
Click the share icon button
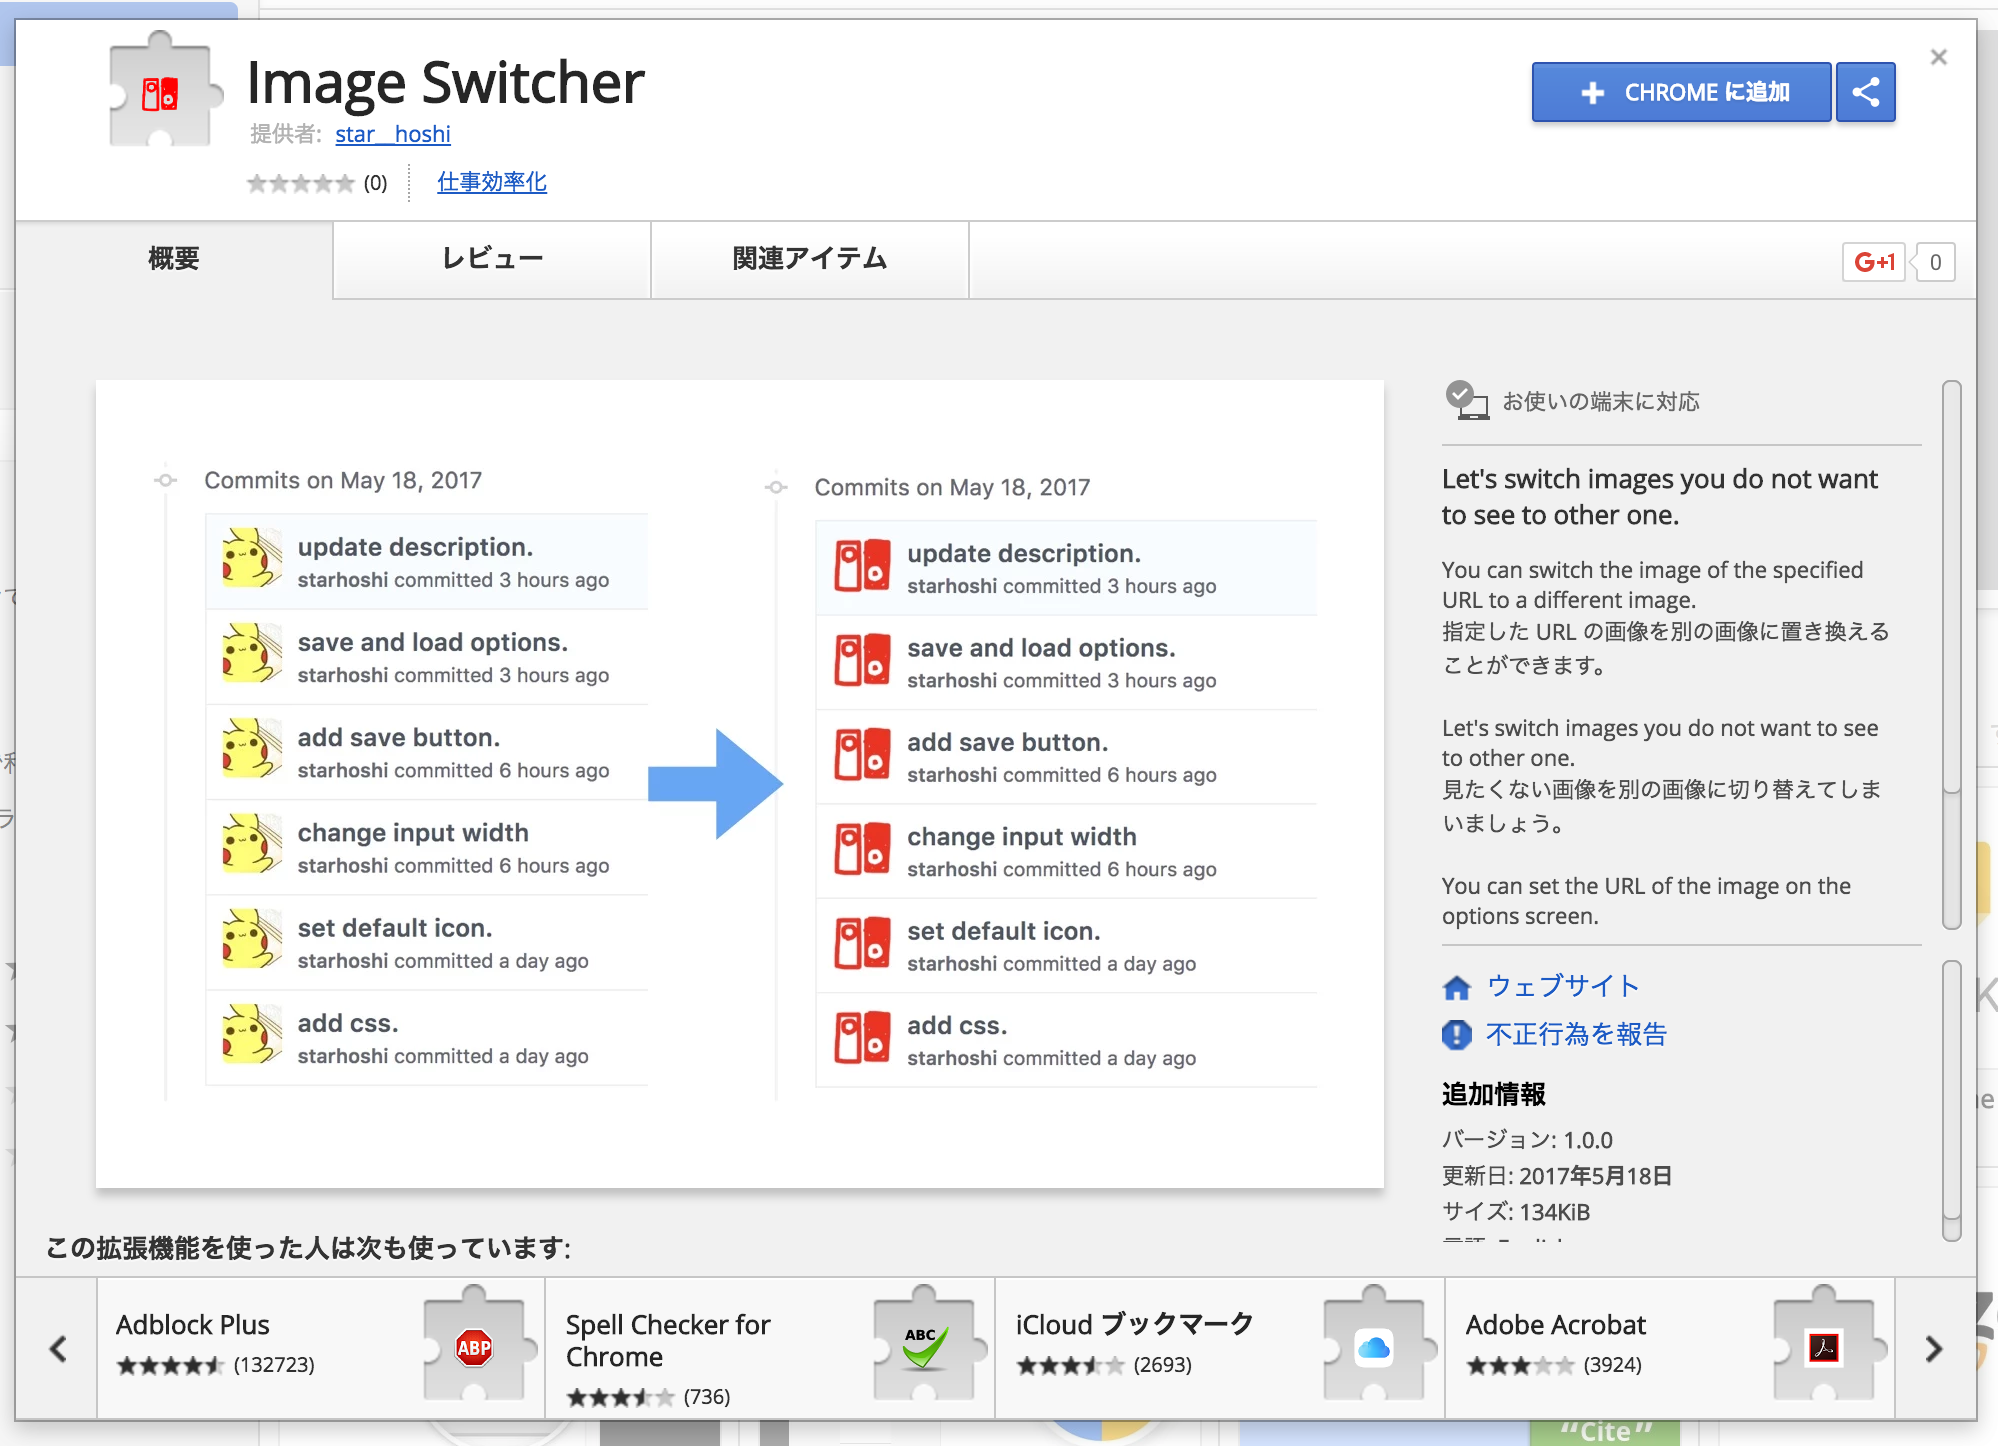click(x=1865, y=92)
